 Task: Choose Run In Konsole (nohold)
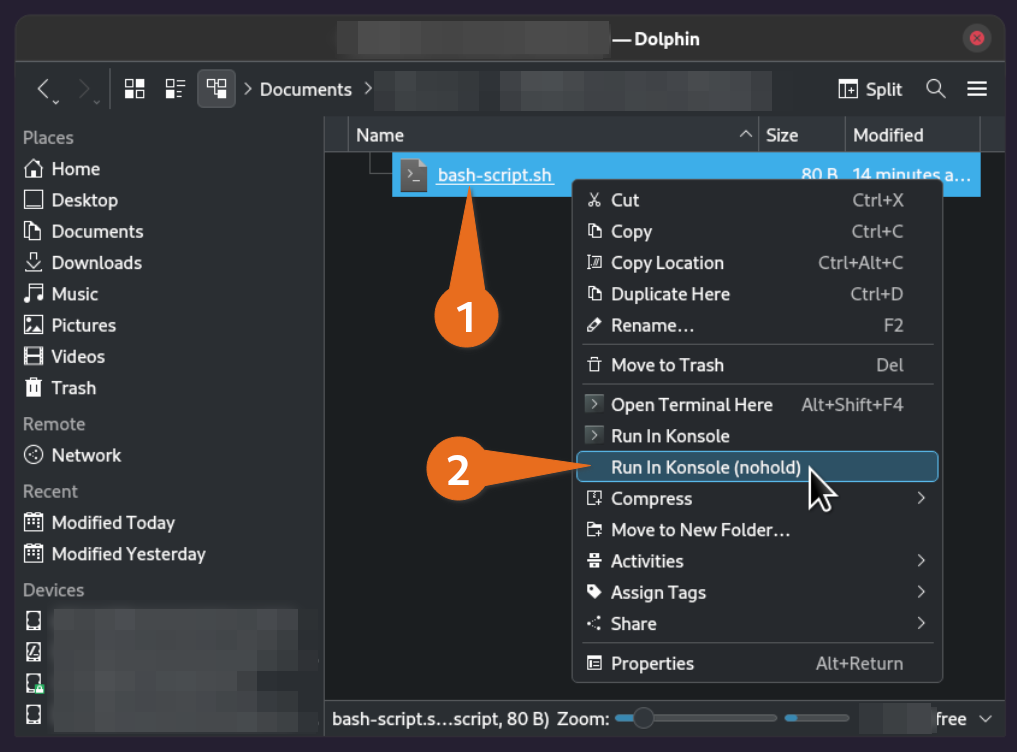756,467
